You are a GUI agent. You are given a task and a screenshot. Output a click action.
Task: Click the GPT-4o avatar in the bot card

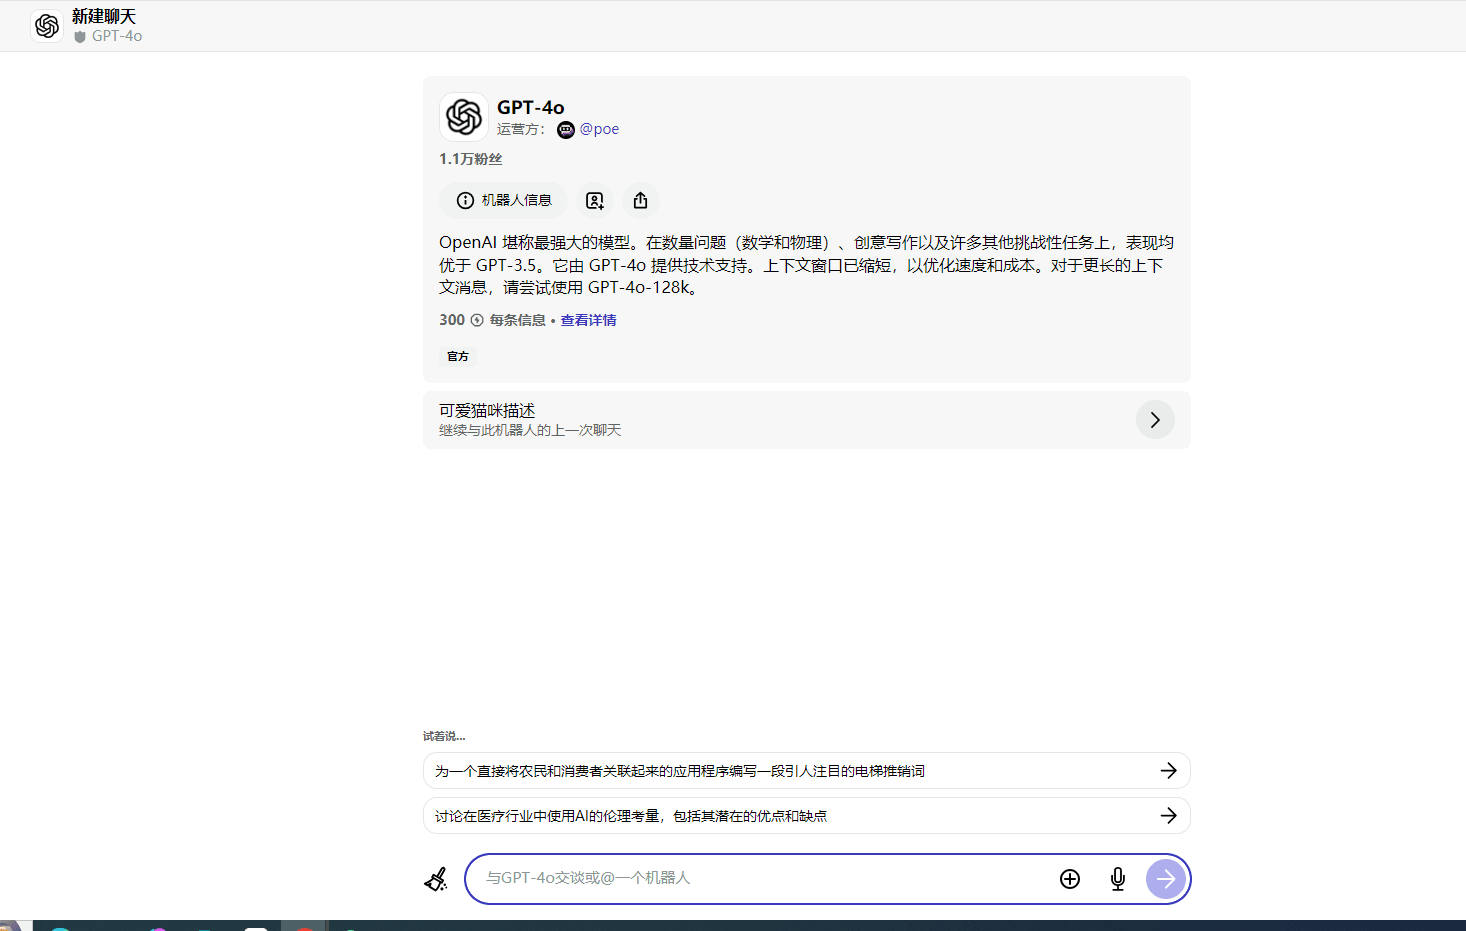pyautogui.click(x=463, y=116)
